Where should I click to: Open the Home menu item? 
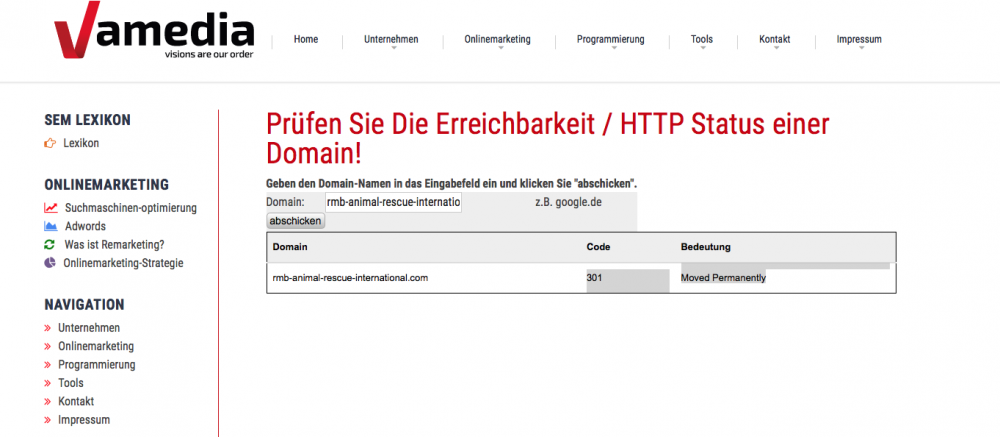(306, 40)
